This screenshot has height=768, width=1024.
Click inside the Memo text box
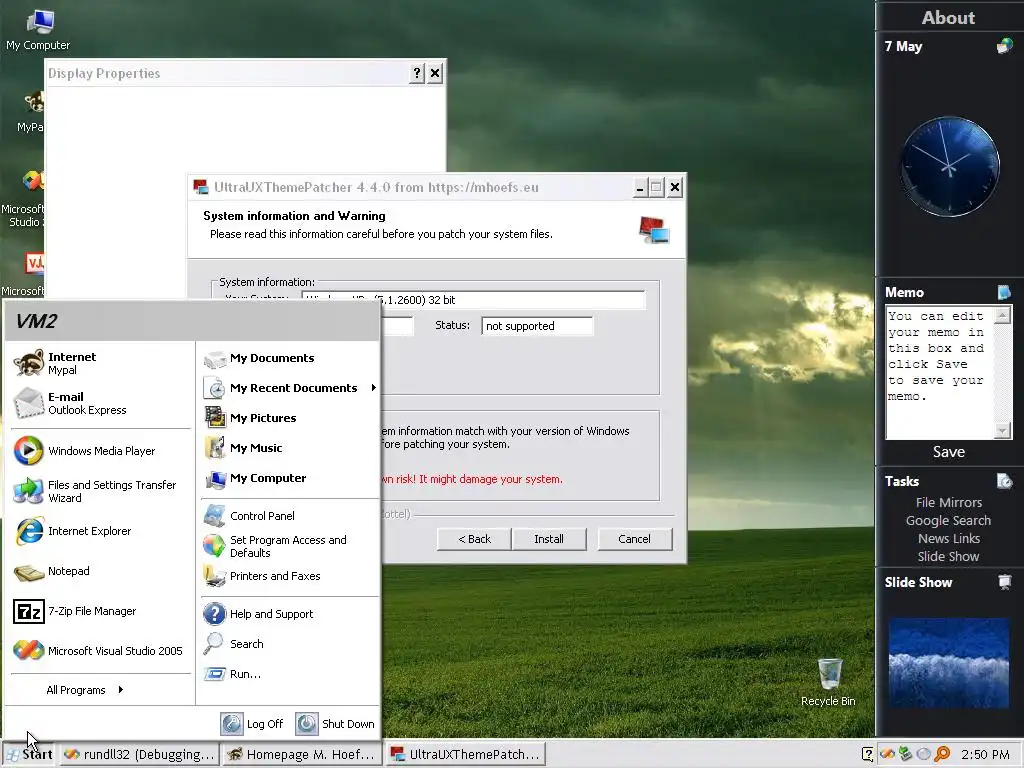pos(940,373)
